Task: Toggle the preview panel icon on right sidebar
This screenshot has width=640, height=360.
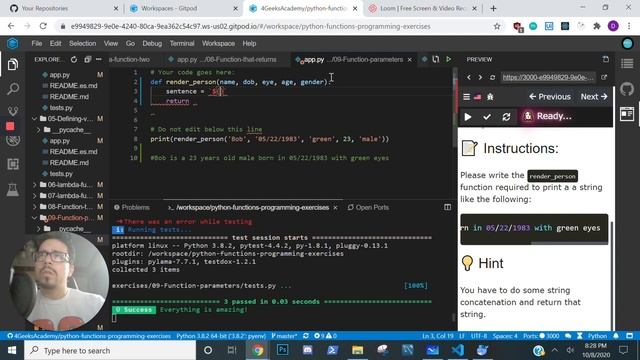Action: click(627, 114)
